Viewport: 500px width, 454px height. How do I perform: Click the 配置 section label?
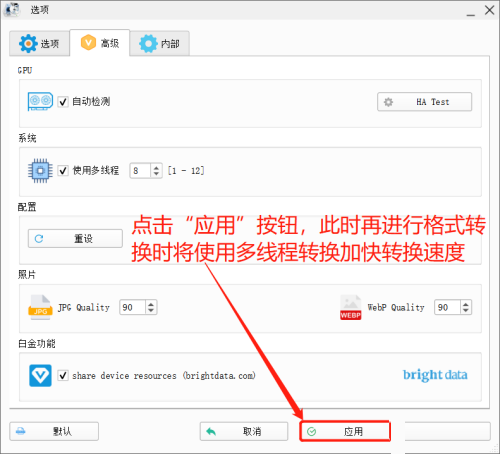pos(27,207)
